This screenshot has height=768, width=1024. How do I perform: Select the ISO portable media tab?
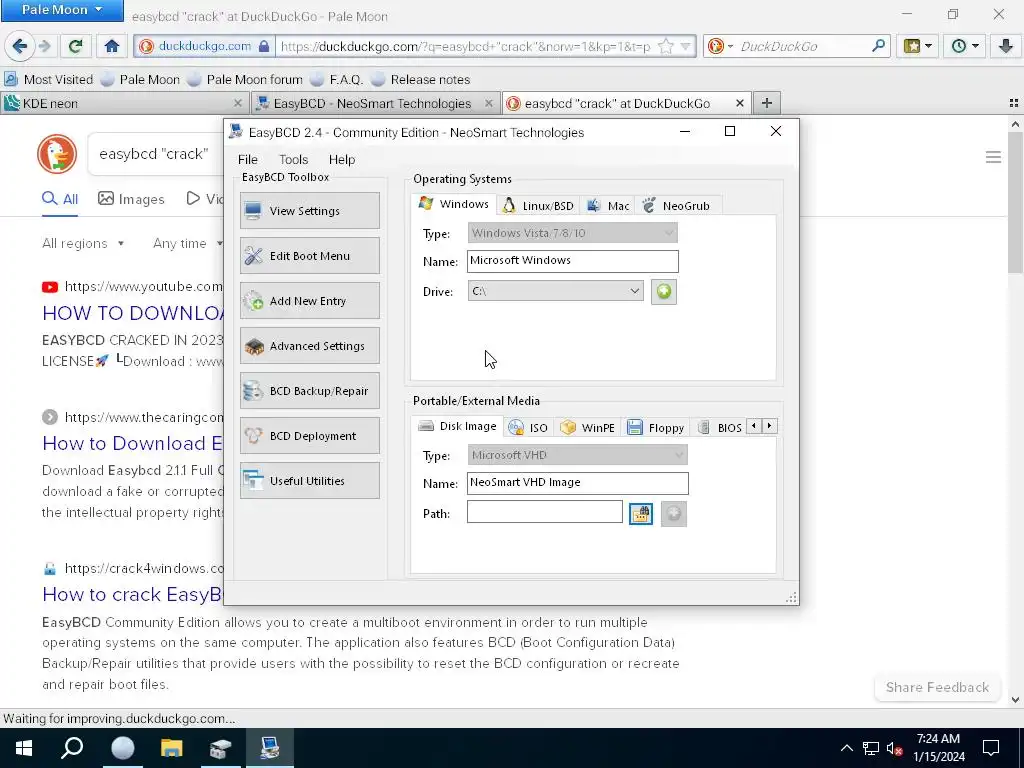pos(528,428)
